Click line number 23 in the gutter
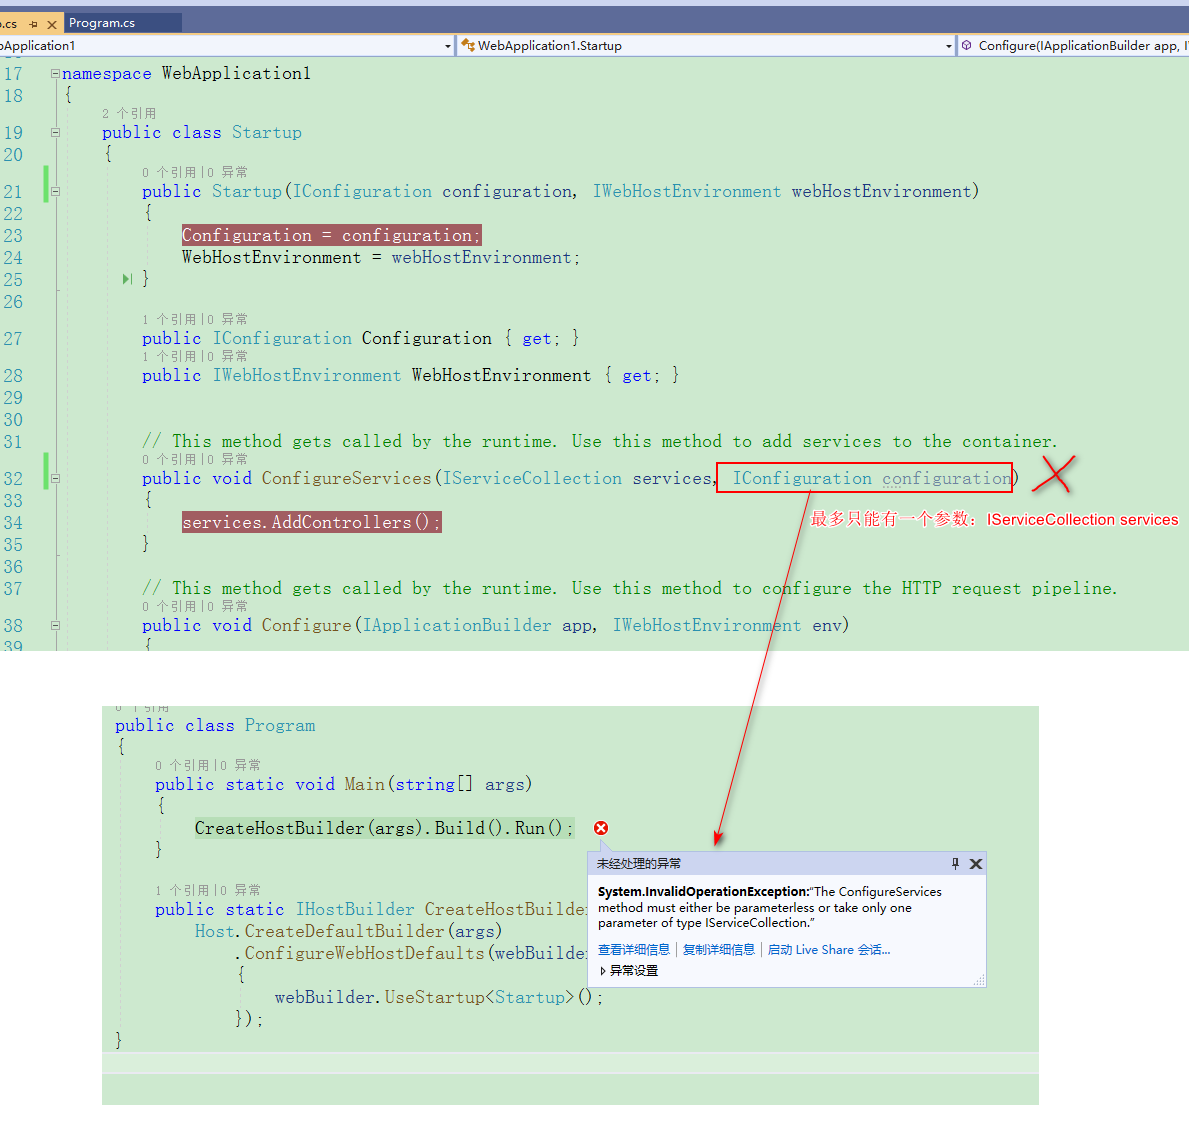Screen dimensions: 1189x1140 (14, 235)
